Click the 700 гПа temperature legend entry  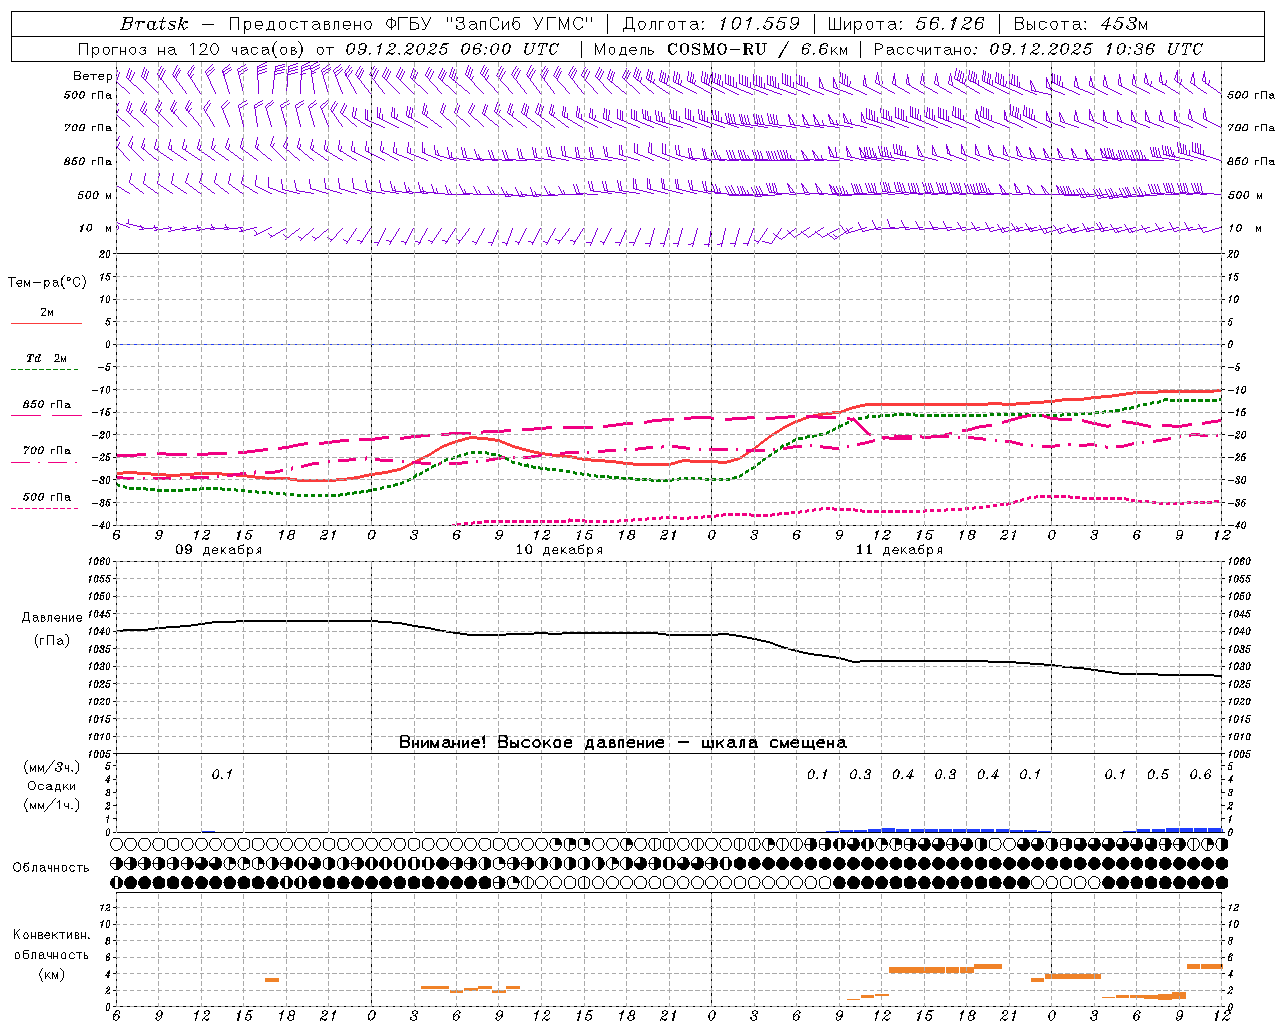tap(47, 451)
